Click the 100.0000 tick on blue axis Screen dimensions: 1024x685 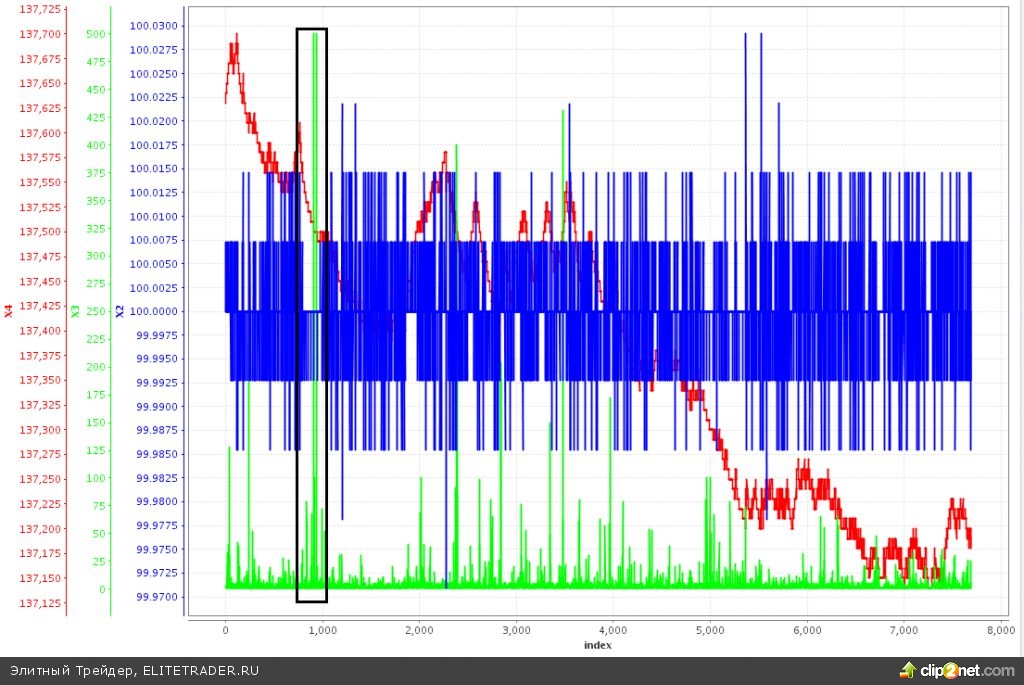(x=156, y=311)
